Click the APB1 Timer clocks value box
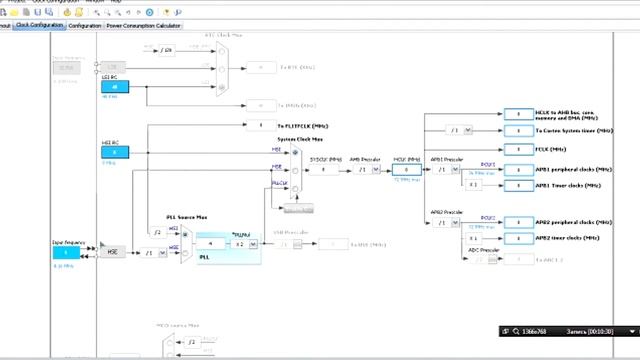The height and width of the screenshot is (360, 640). (519, 185)
